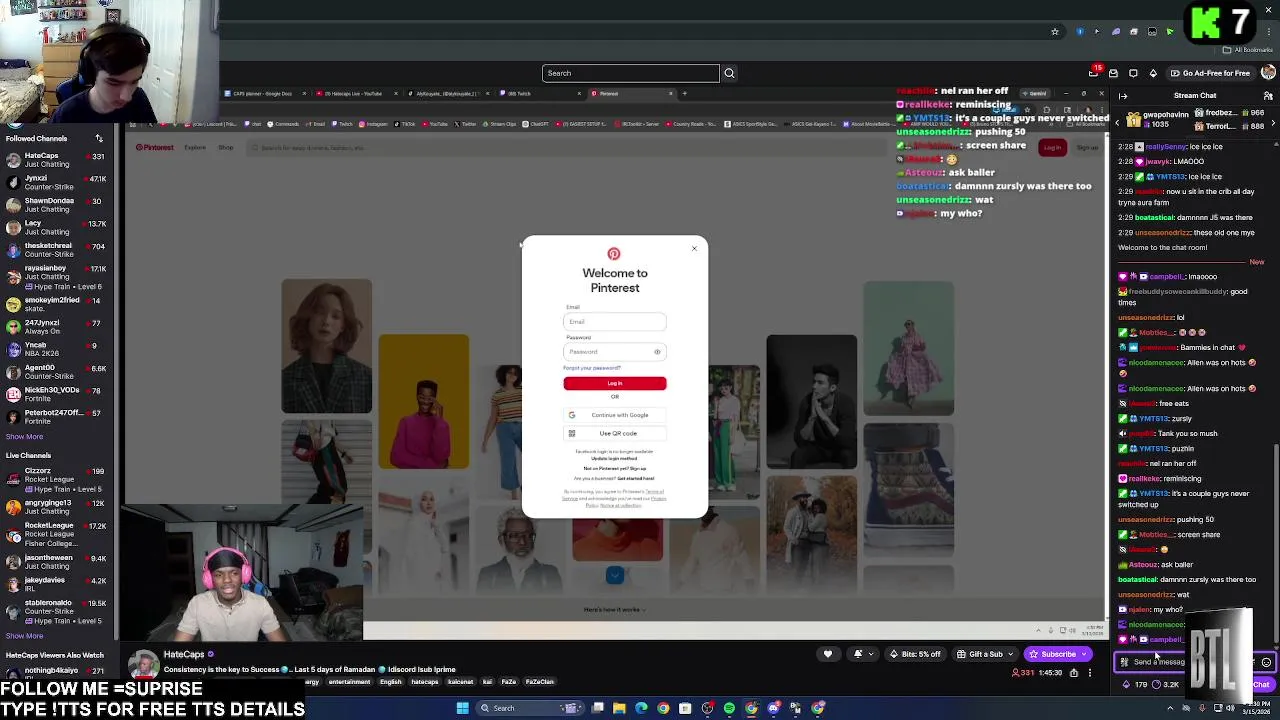Open the Chrome three-dot menu

coord(1270,31)
